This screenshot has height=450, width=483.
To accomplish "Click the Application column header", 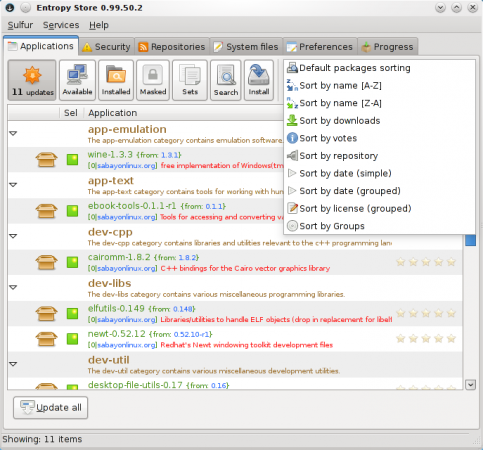I will 113,113.
